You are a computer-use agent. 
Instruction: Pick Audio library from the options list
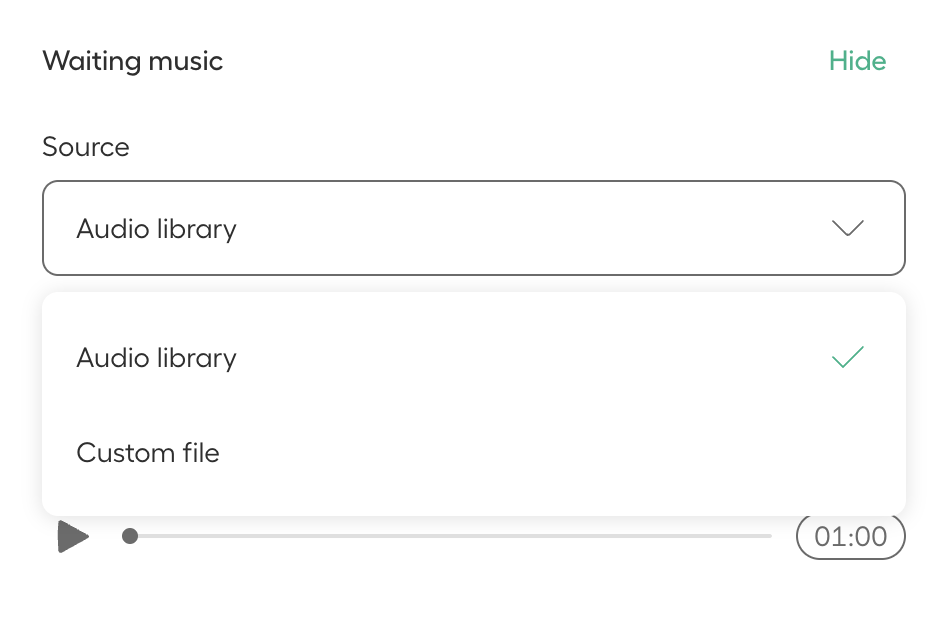[x=474, y=358]
